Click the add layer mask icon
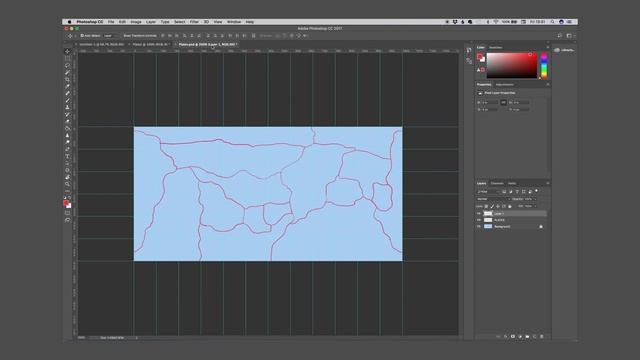This screenshot has height=360, width=640. pyautogui.click(x=513, y=337)
